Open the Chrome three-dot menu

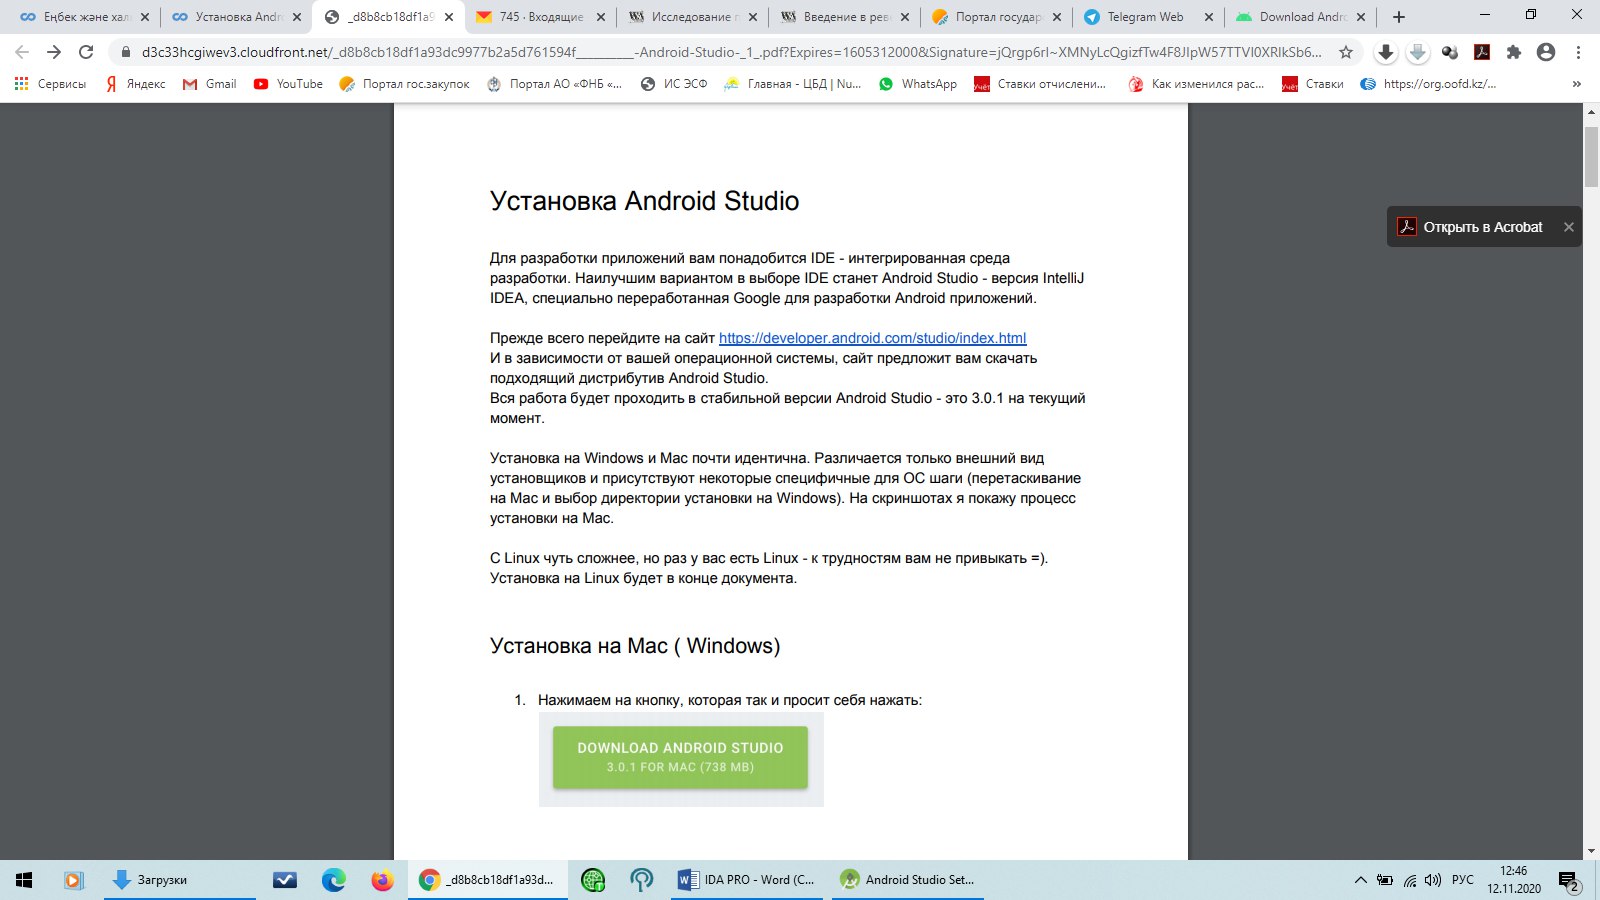(1578, 52)
